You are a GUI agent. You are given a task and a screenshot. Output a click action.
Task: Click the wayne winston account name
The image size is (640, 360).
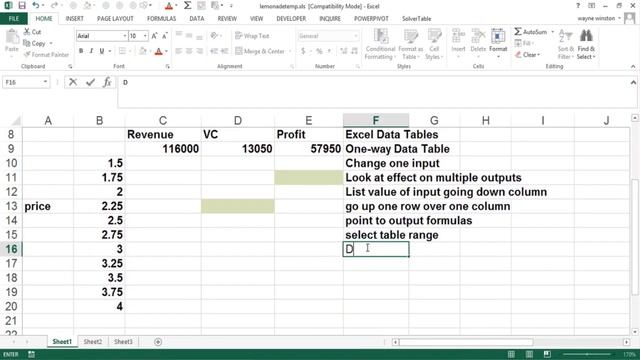(x=596, y=18)
